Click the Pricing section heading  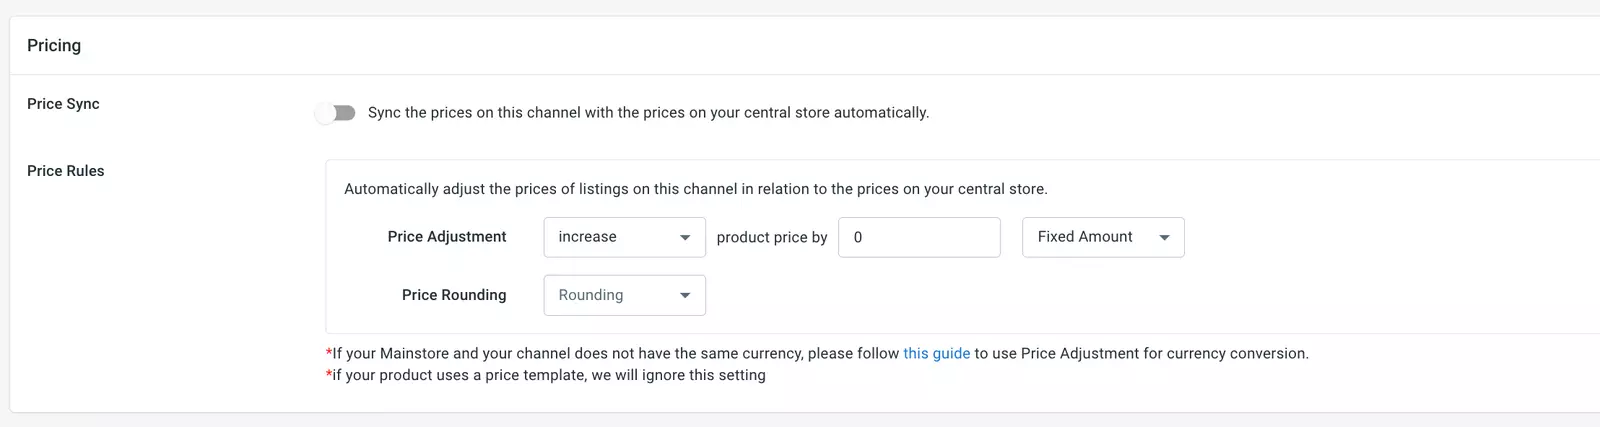tap(54, 45)
